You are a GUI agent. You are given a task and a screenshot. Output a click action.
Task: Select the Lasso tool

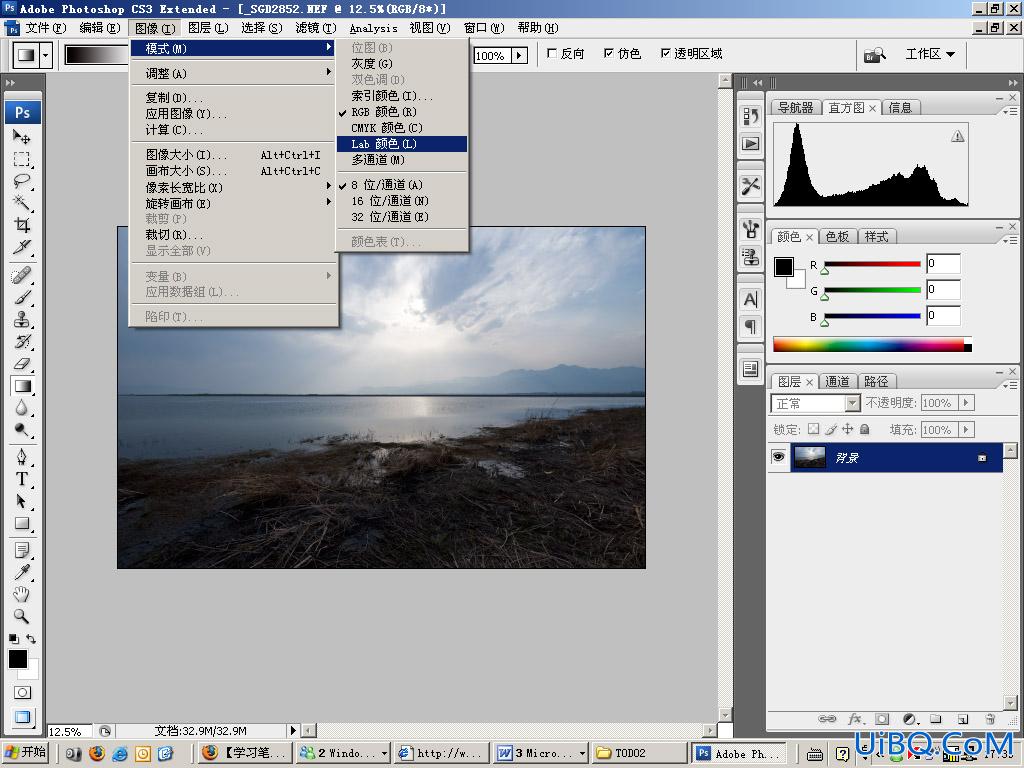coord(22,181)
